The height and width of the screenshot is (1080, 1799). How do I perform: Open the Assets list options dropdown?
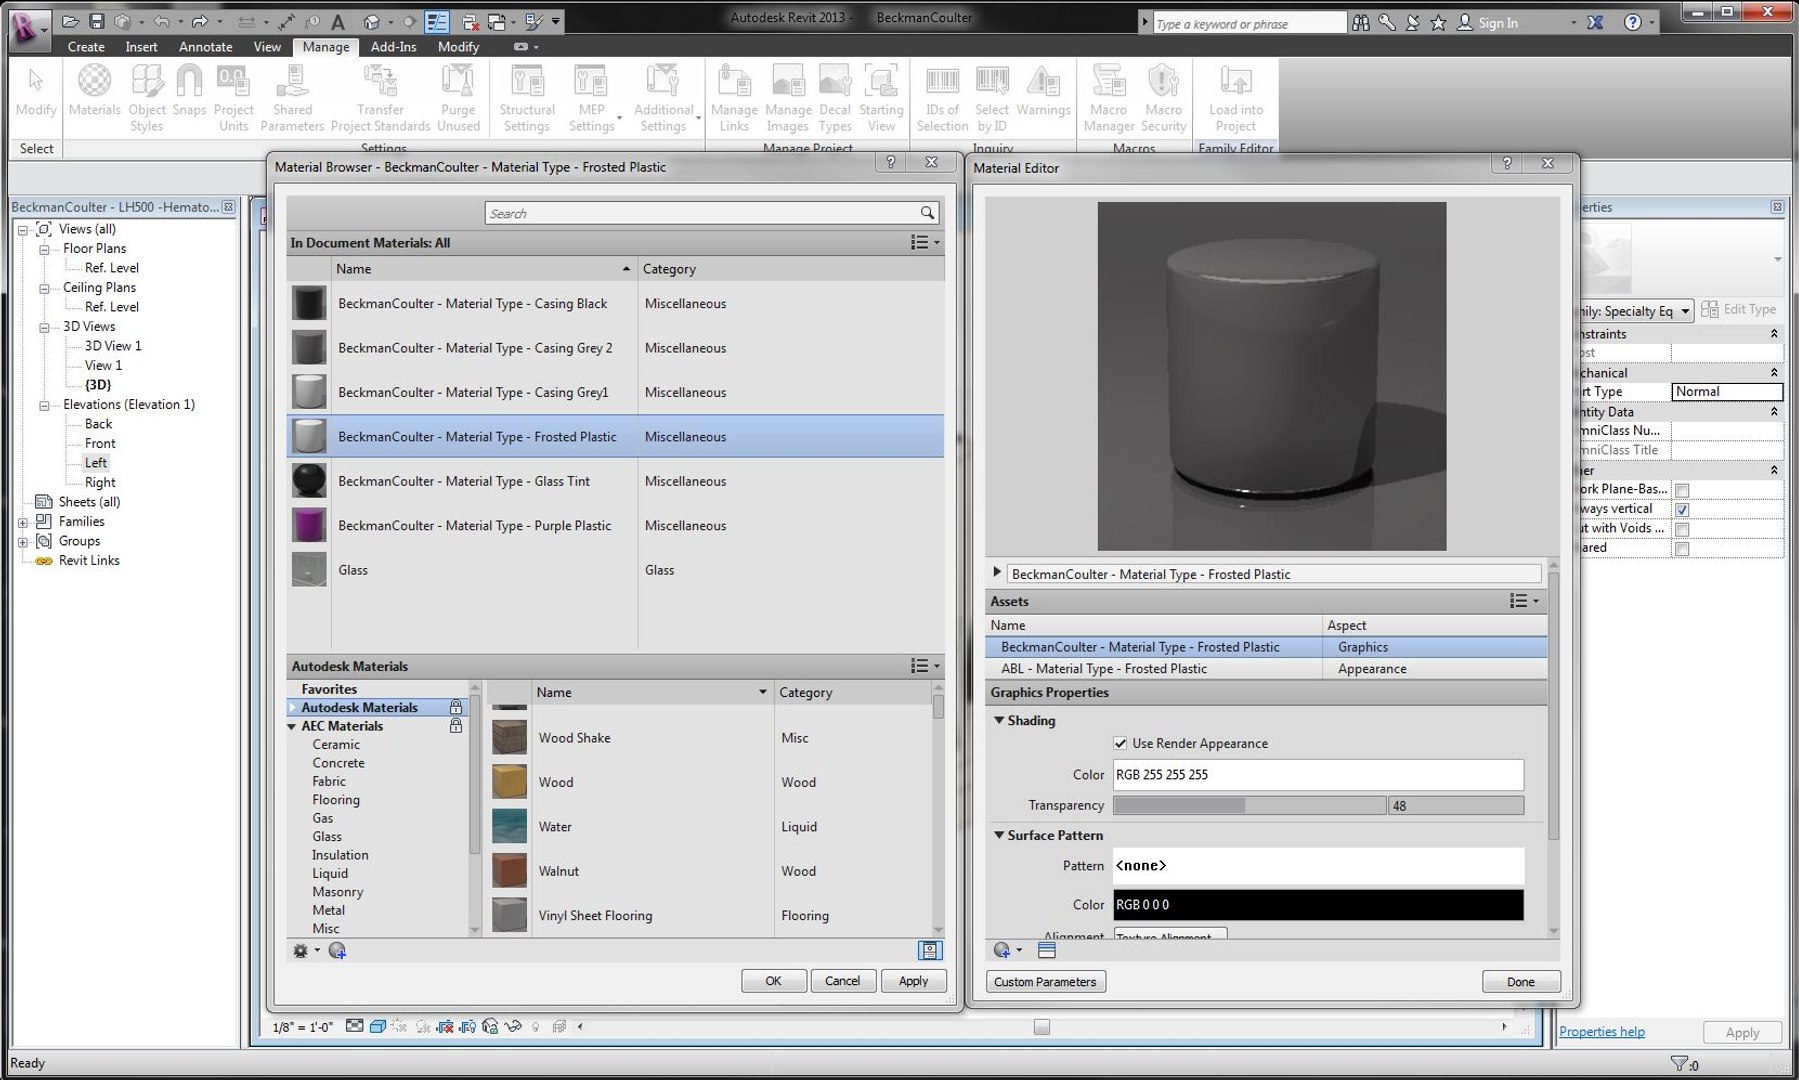(x=1524, y=601)
